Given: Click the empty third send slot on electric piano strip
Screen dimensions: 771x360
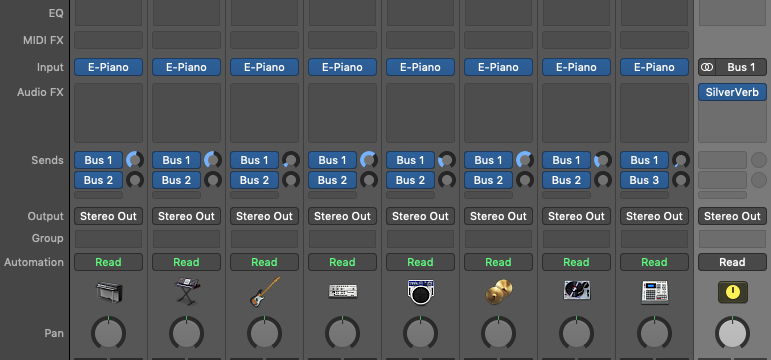Looking at the screenshot, I should [98, 195].
